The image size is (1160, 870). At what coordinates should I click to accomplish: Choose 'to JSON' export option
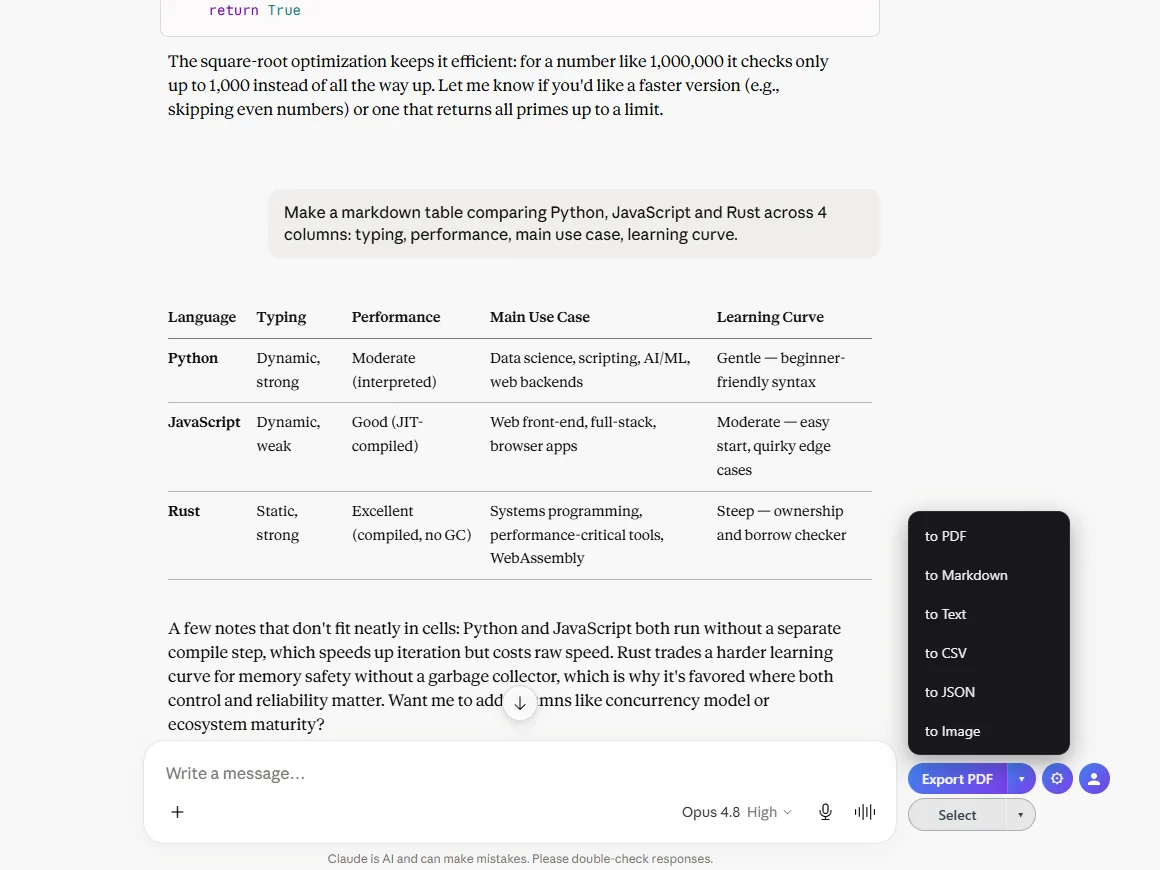point(988,692)
